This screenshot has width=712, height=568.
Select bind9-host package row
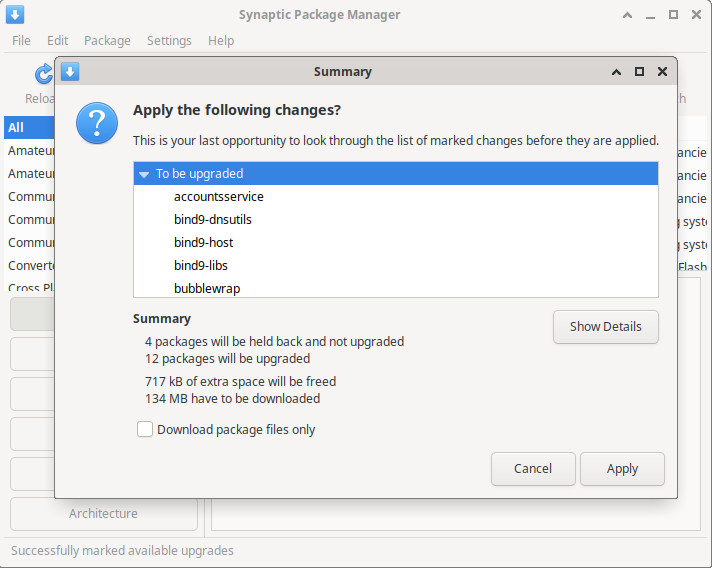[396, 242]
